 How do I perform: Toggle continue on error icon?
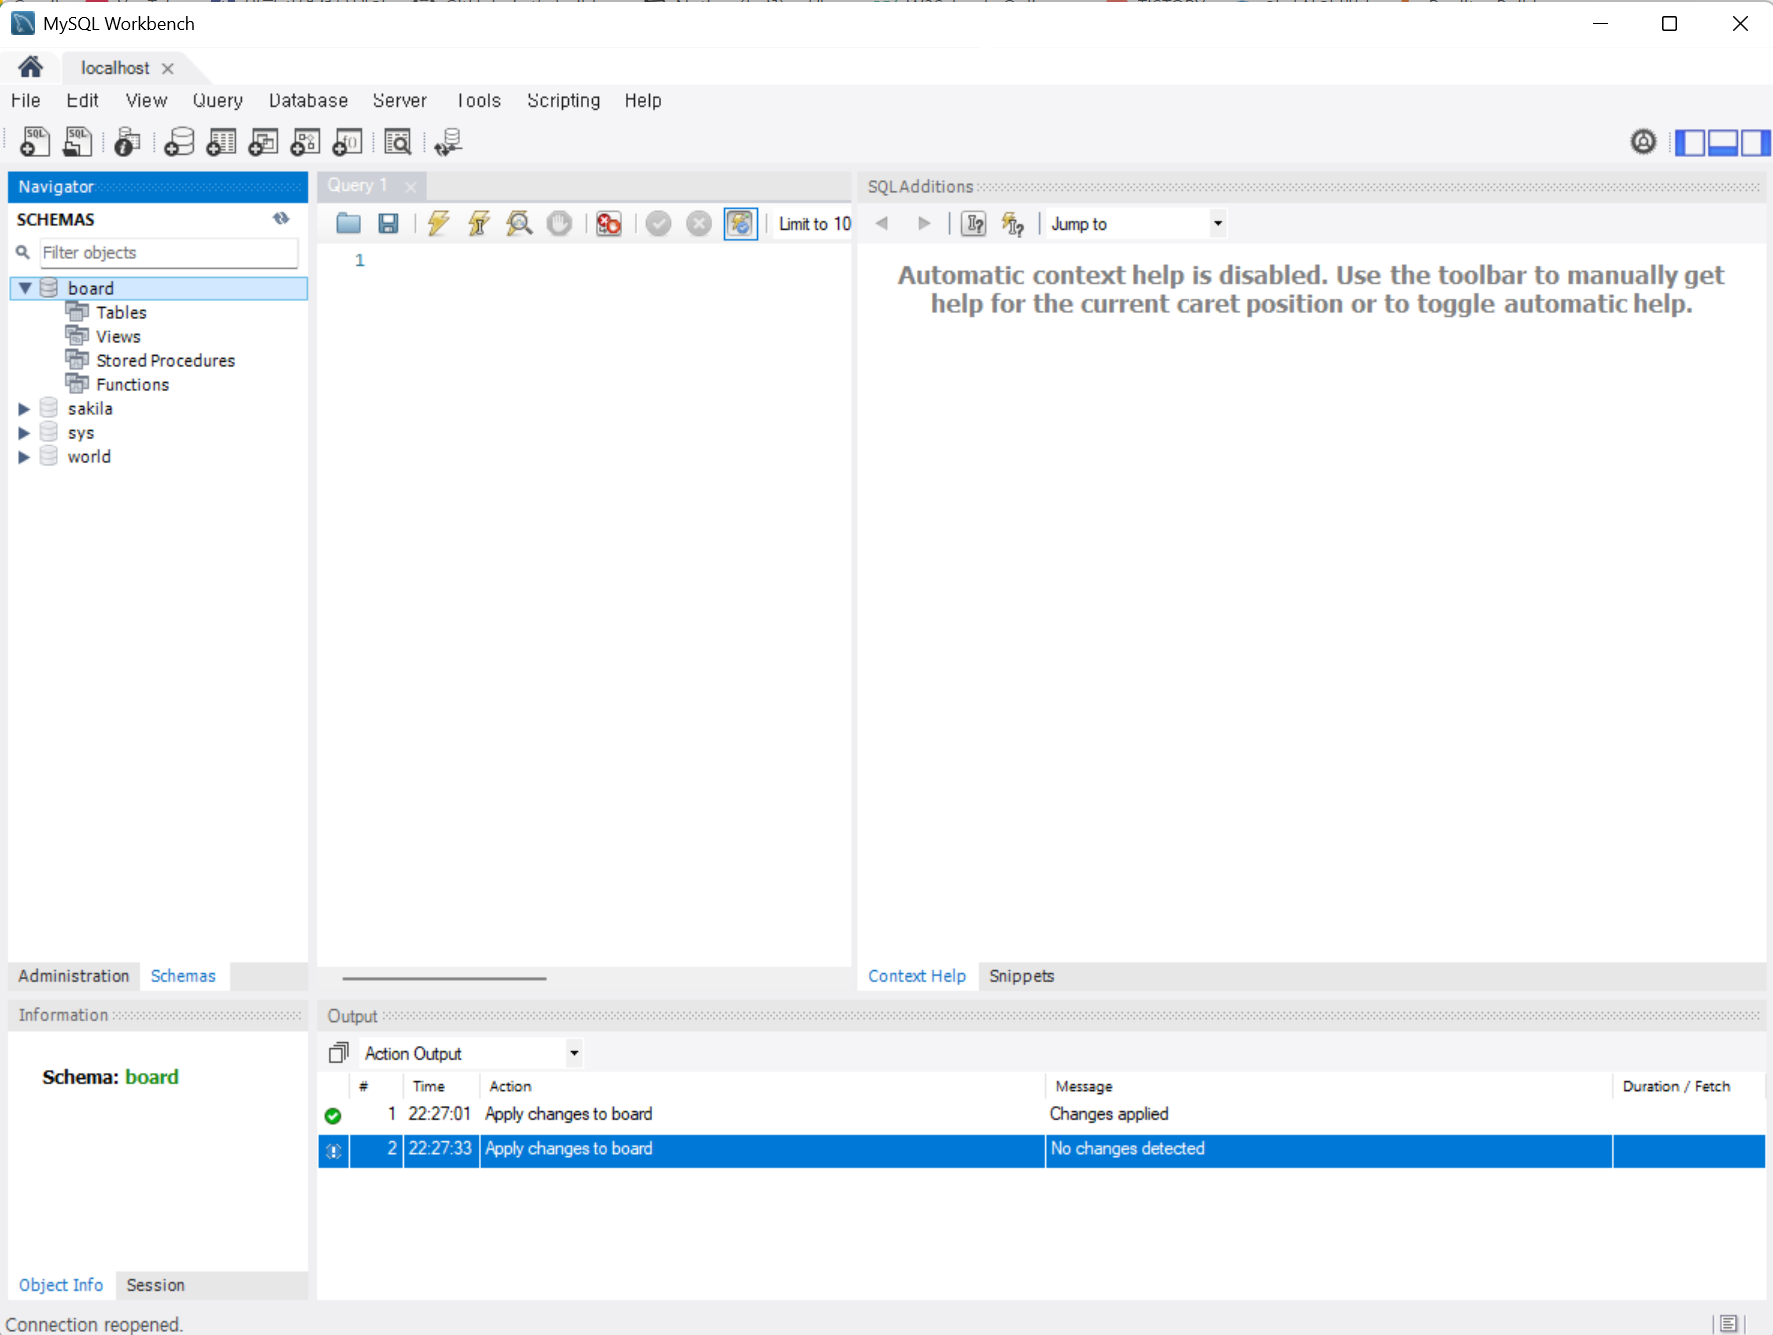tap(609, 223)
